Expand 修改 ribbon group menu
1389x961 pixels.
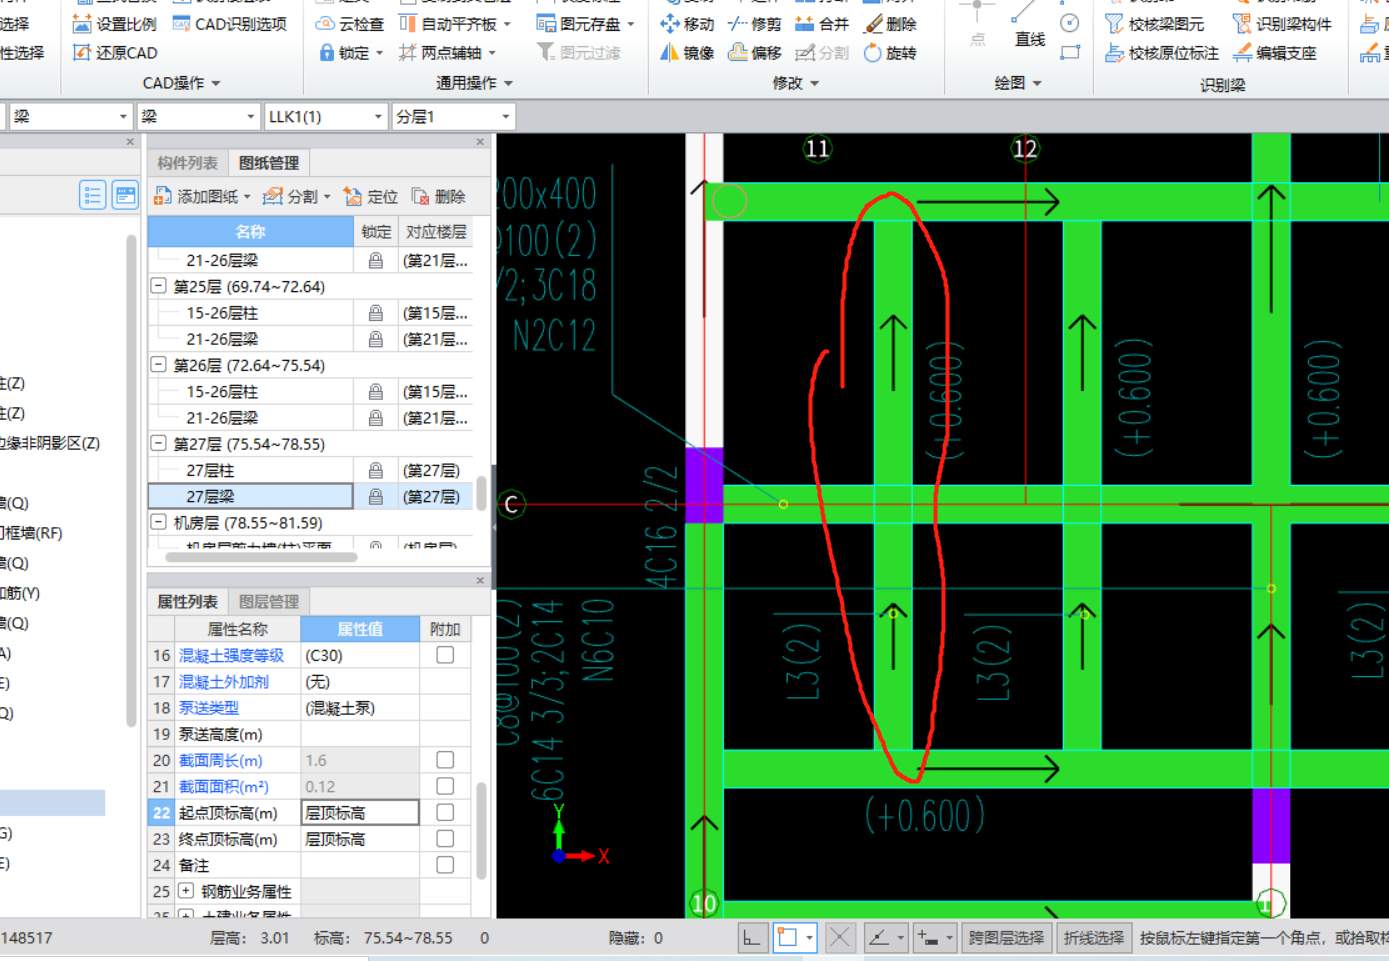point(795,83)
